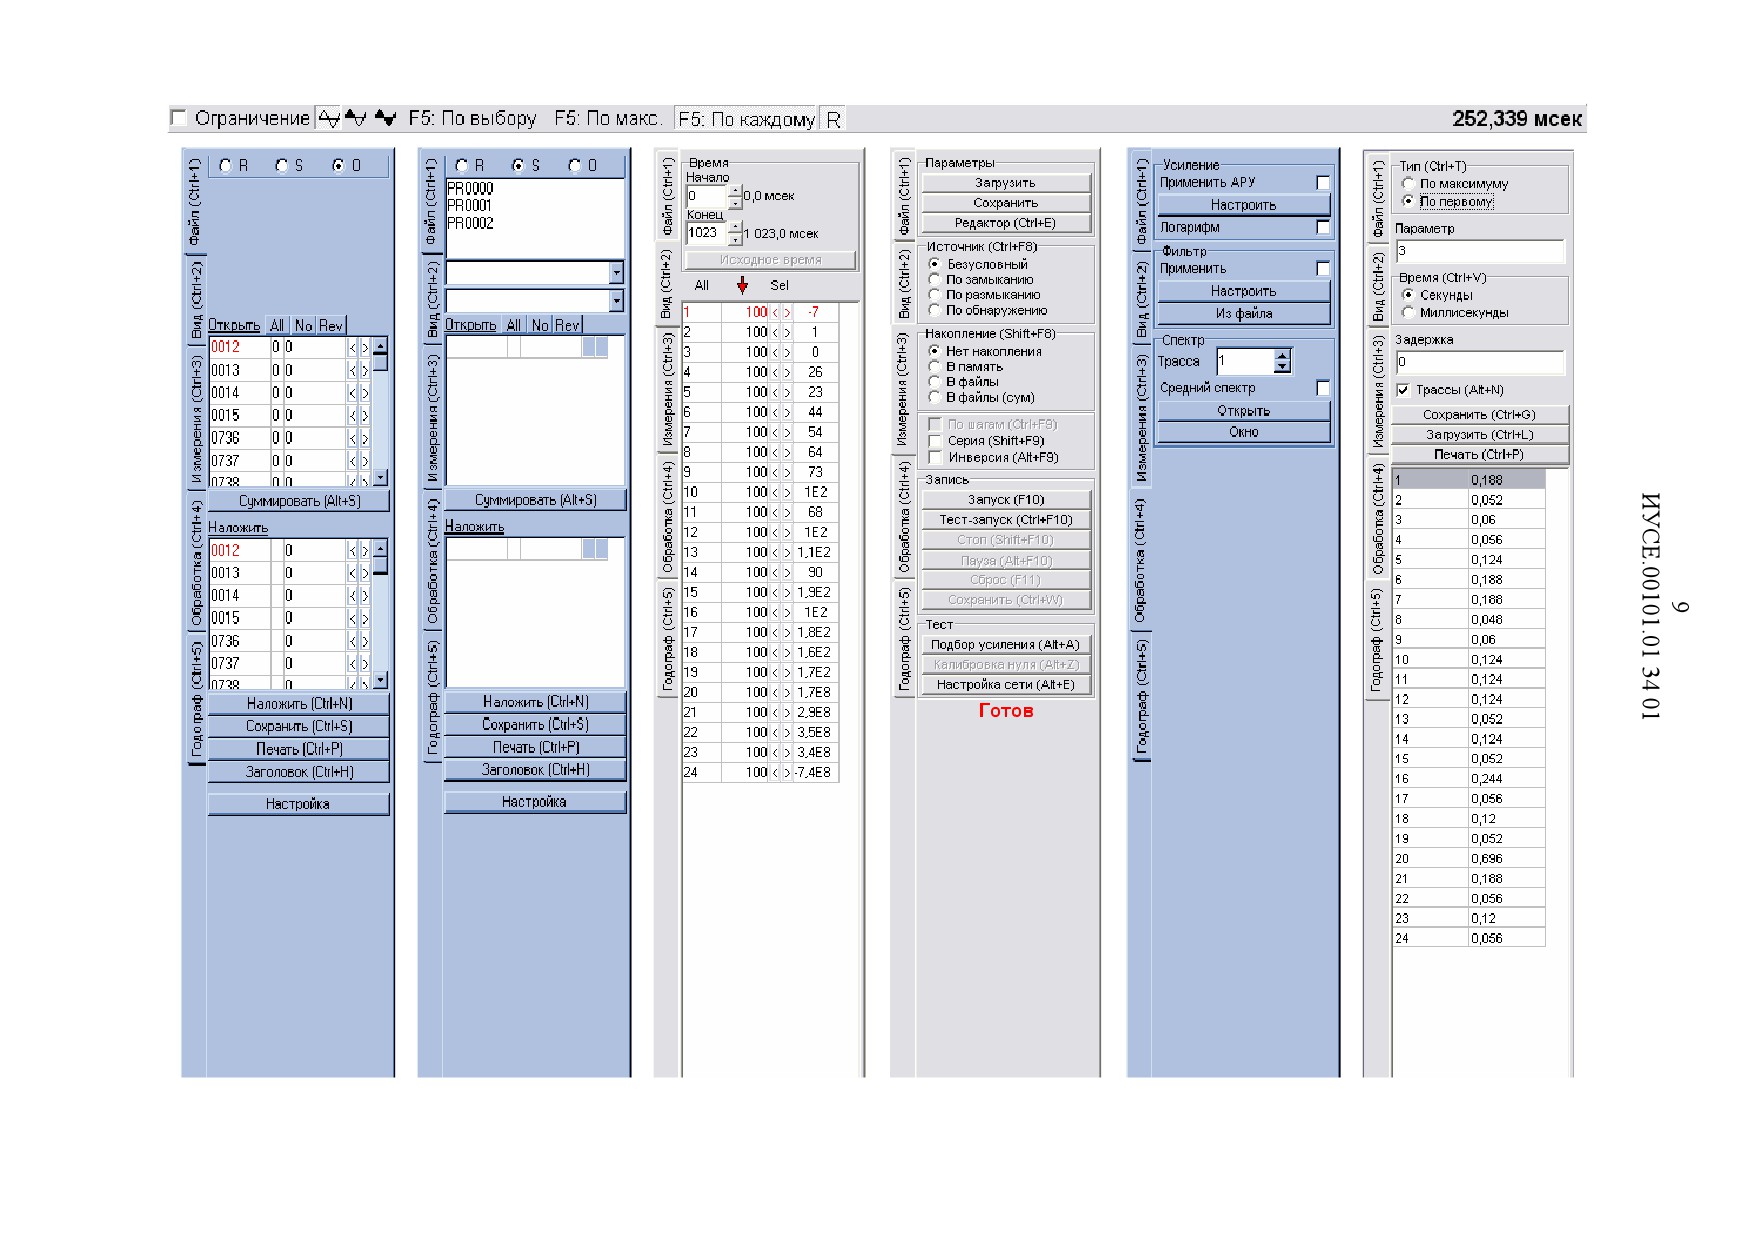1754x1239 pixels.
Task: Enable the Ограничение checkbox
Action: click(178, 118)
